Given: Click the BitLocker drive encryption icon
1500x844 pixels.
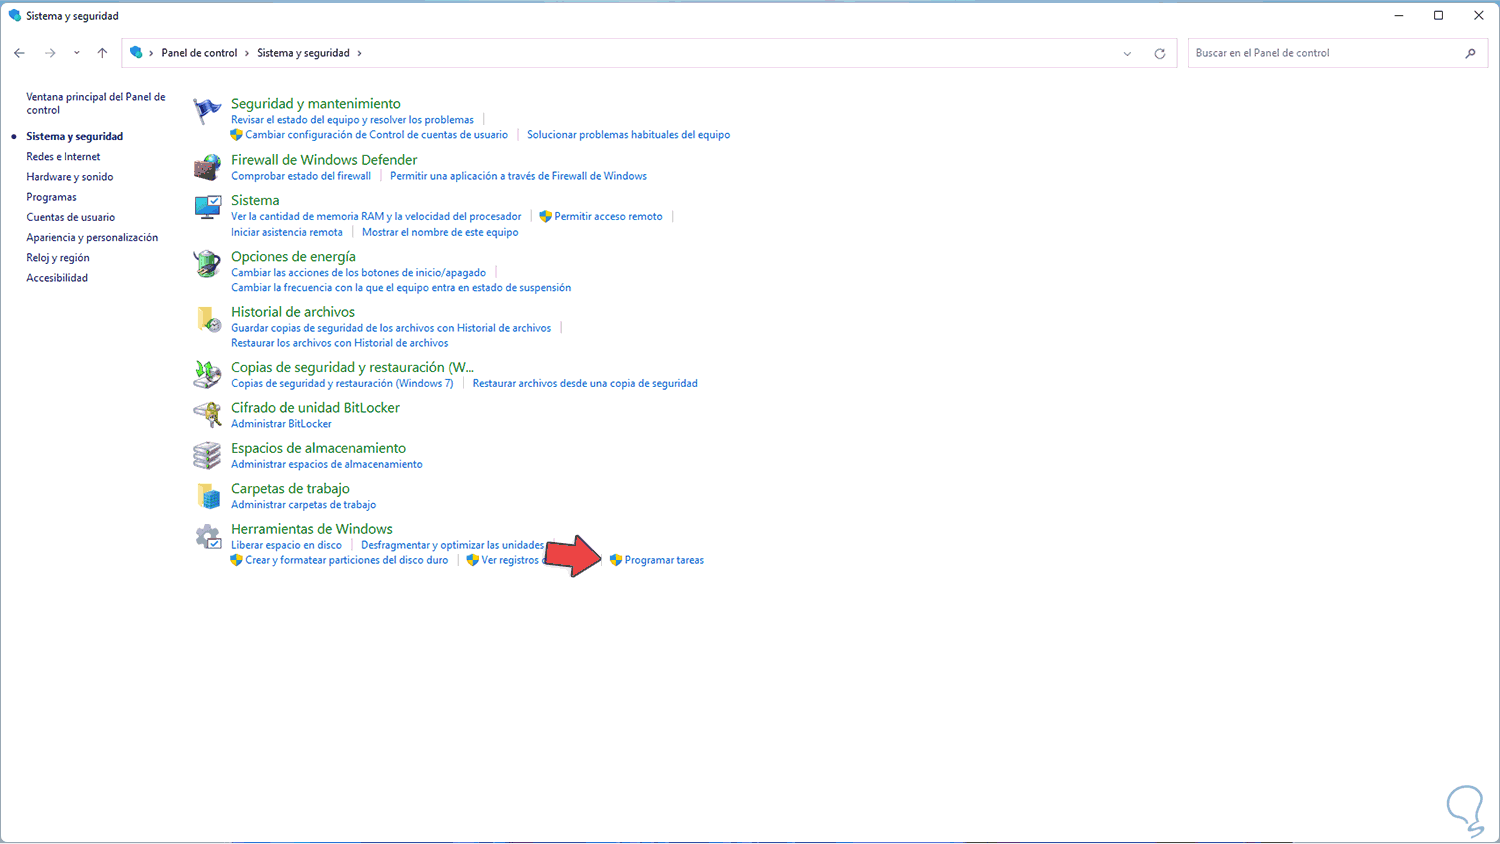Looking at the screenshot, I should [207, 414].
